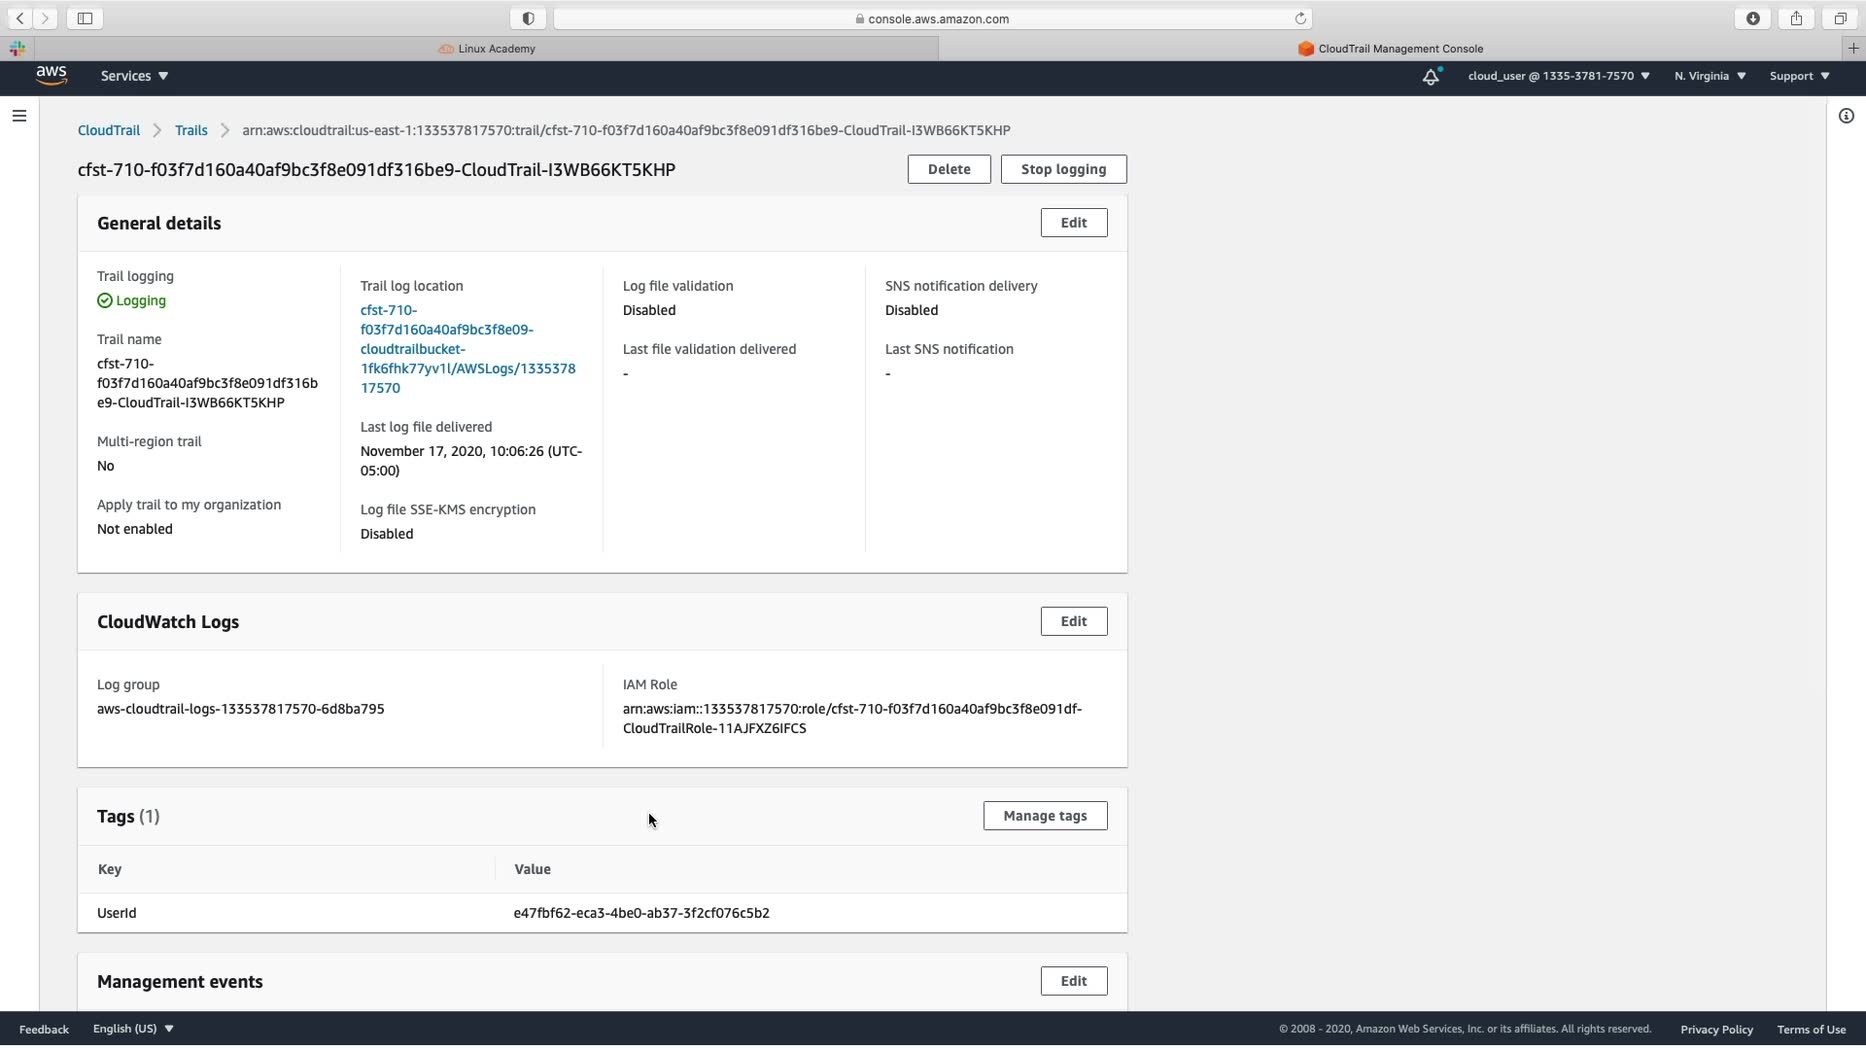
Task: Switch to the Linux Academy tab
Action: 487,48
